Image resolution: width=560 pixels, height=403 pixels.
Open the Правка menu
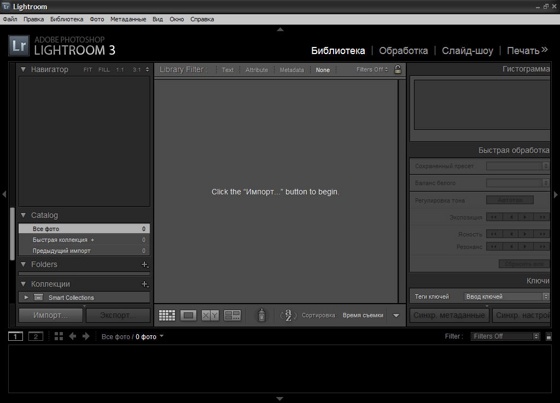(x=34, y=19)
